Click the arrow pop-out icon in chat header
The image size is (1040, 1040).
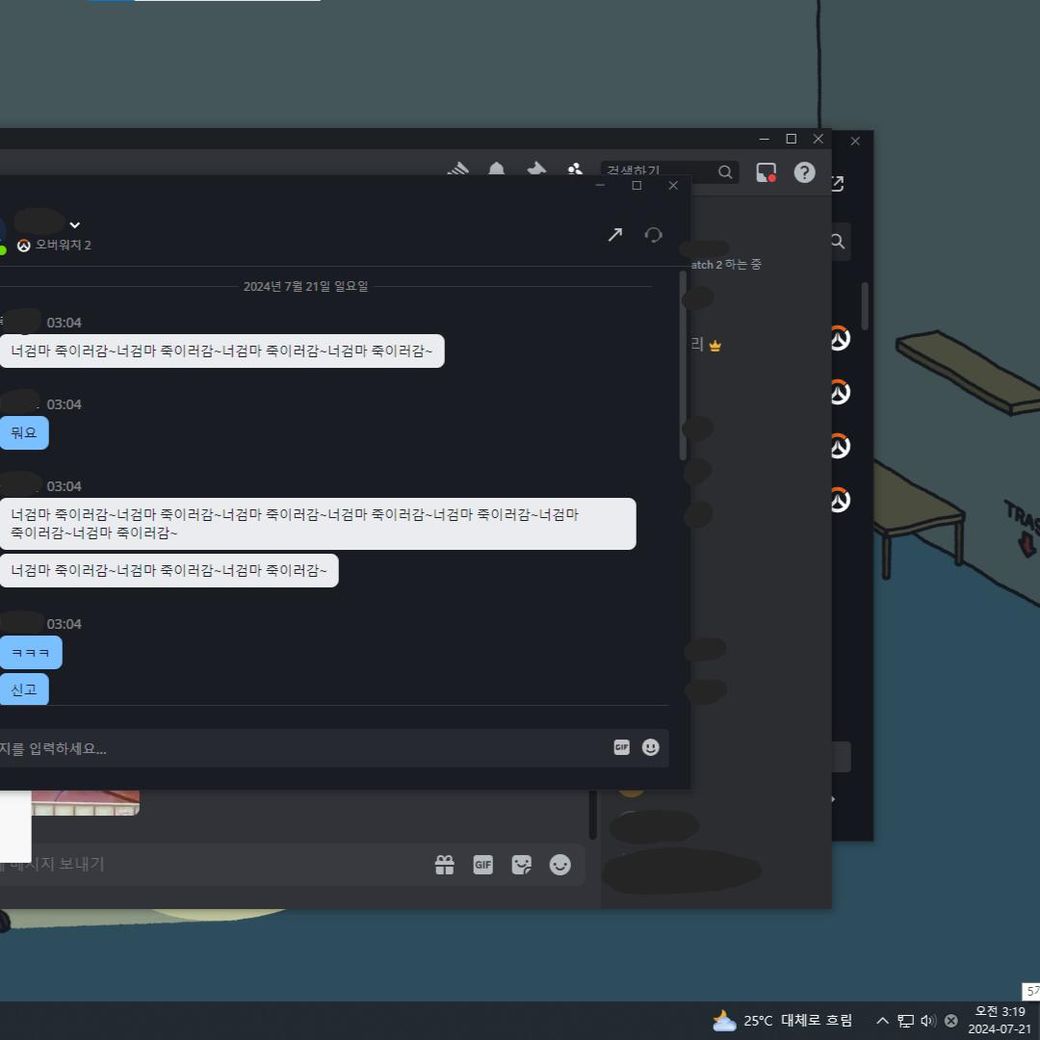pyautogui.click(x=615, y=234)
